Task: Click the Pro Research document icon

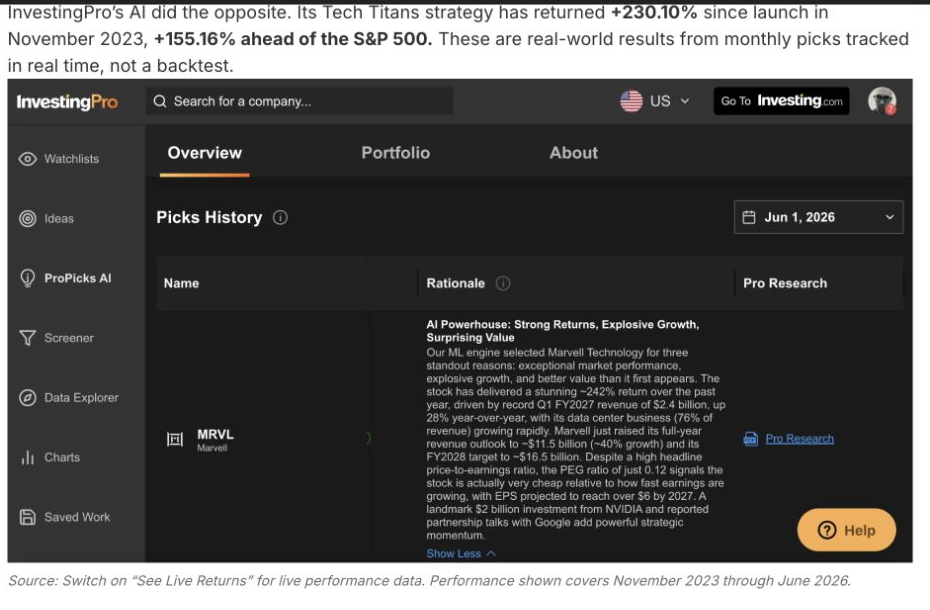Action: [750, 439]
